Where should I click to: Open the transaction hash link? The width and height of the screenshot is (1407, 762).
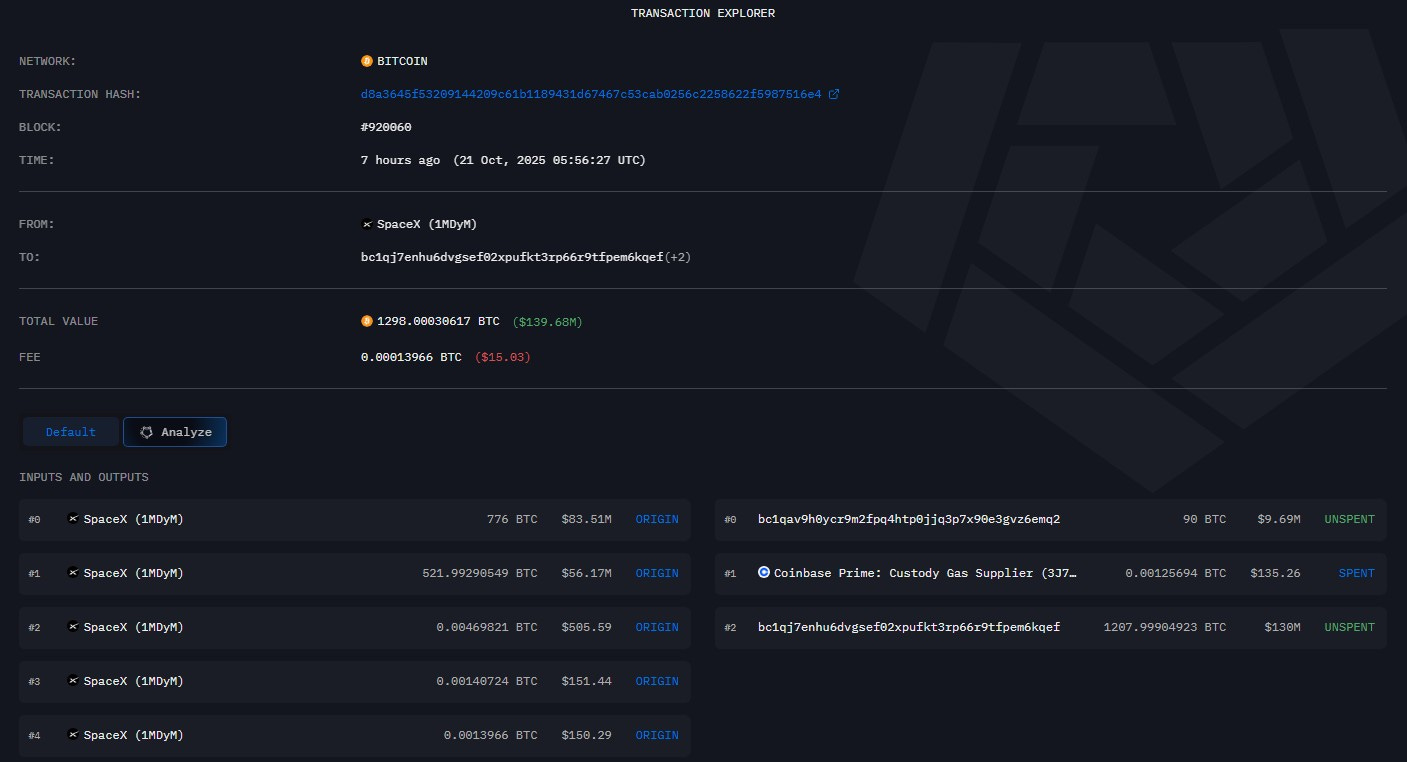(x=591, y=94)
